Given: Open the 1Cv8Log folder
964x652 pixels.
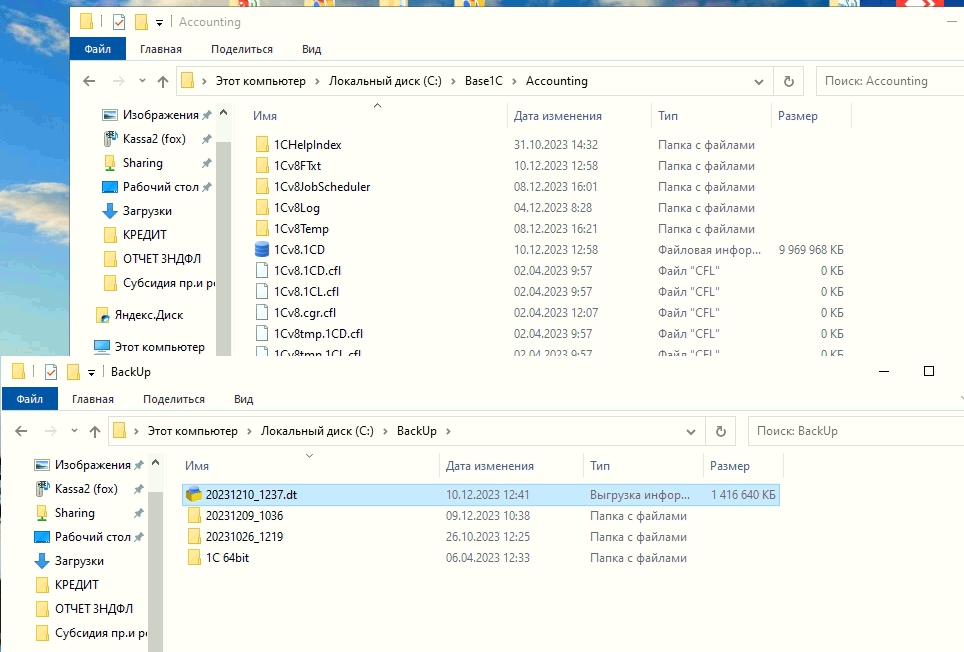Looking at the screenshot, I should pyautogui.click(x=296, y=208).
